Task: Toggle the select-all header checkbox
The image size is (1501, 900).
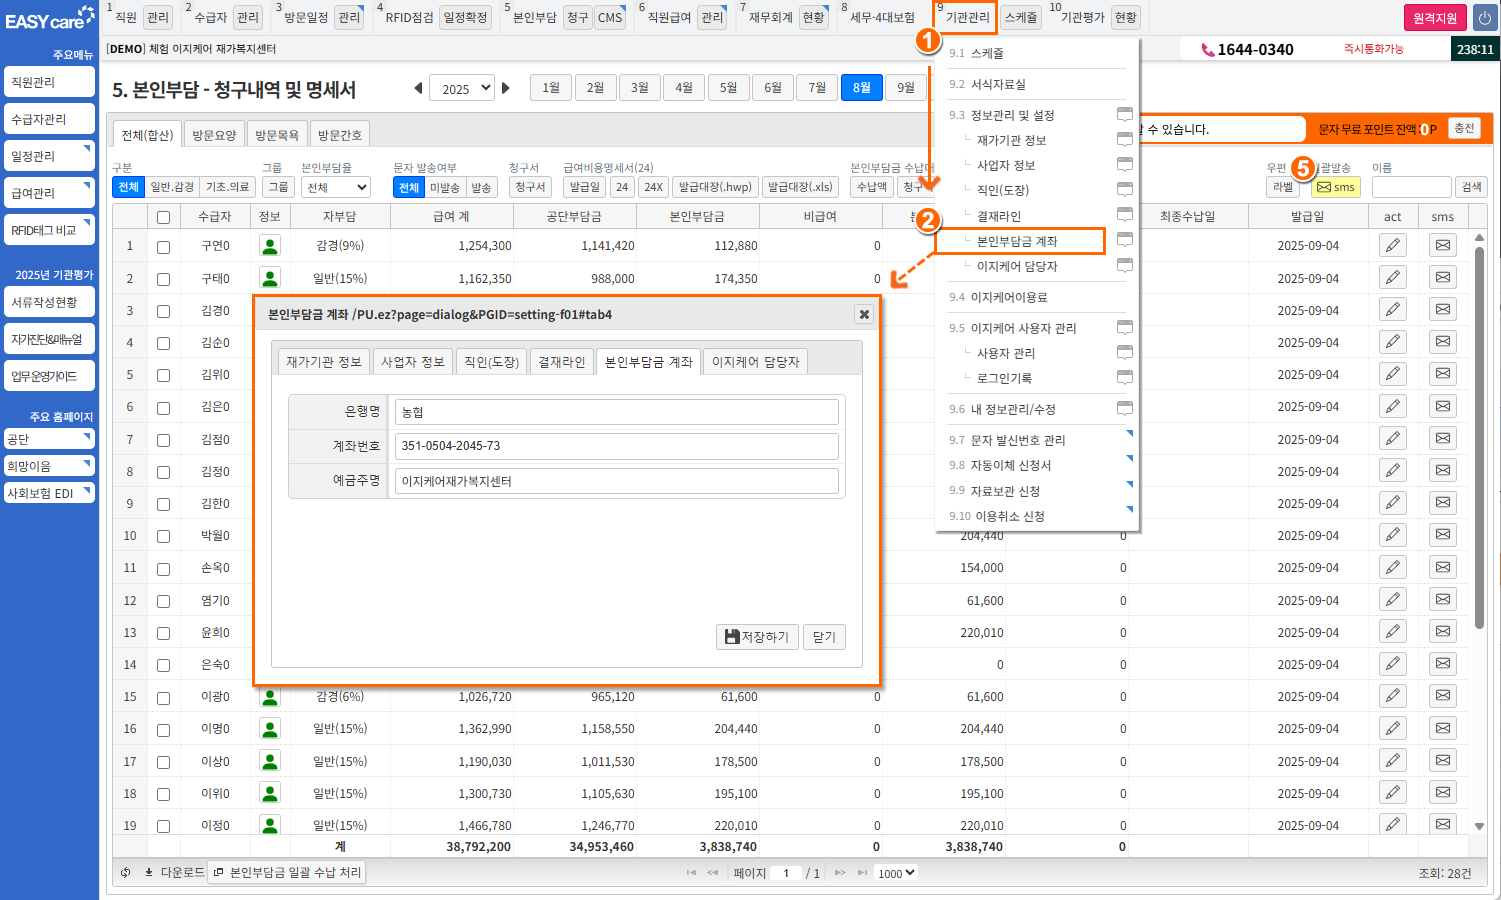Action: click(163, 217)
